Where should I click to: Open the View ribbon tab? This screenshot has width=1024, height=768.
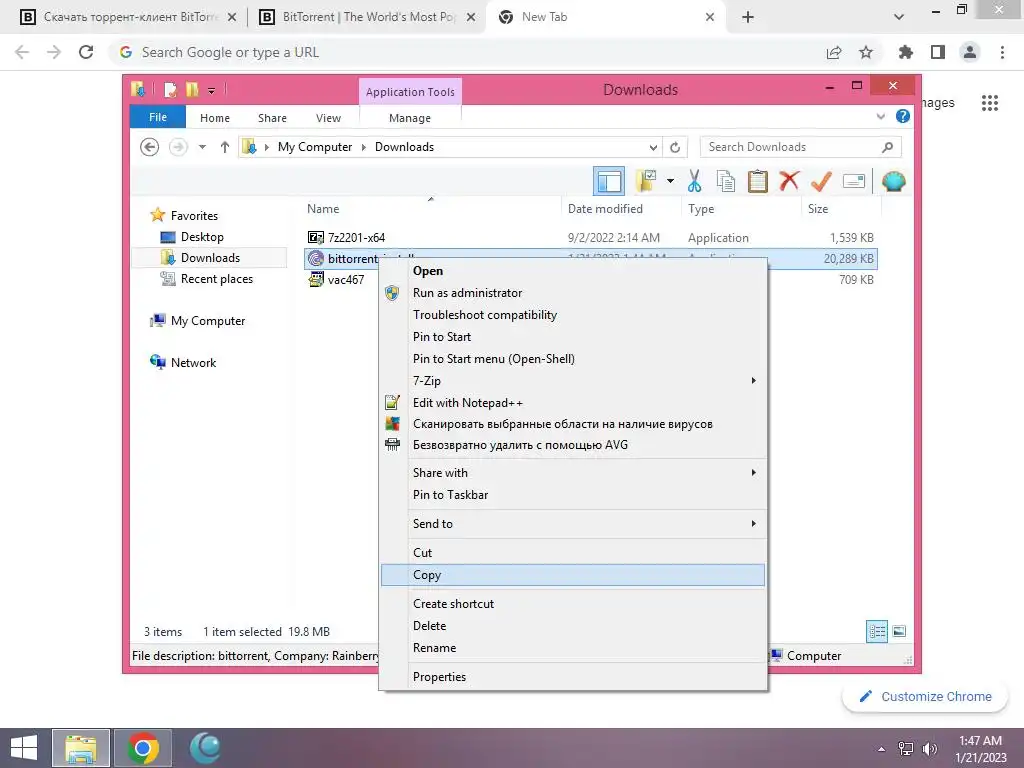(328, 118)
